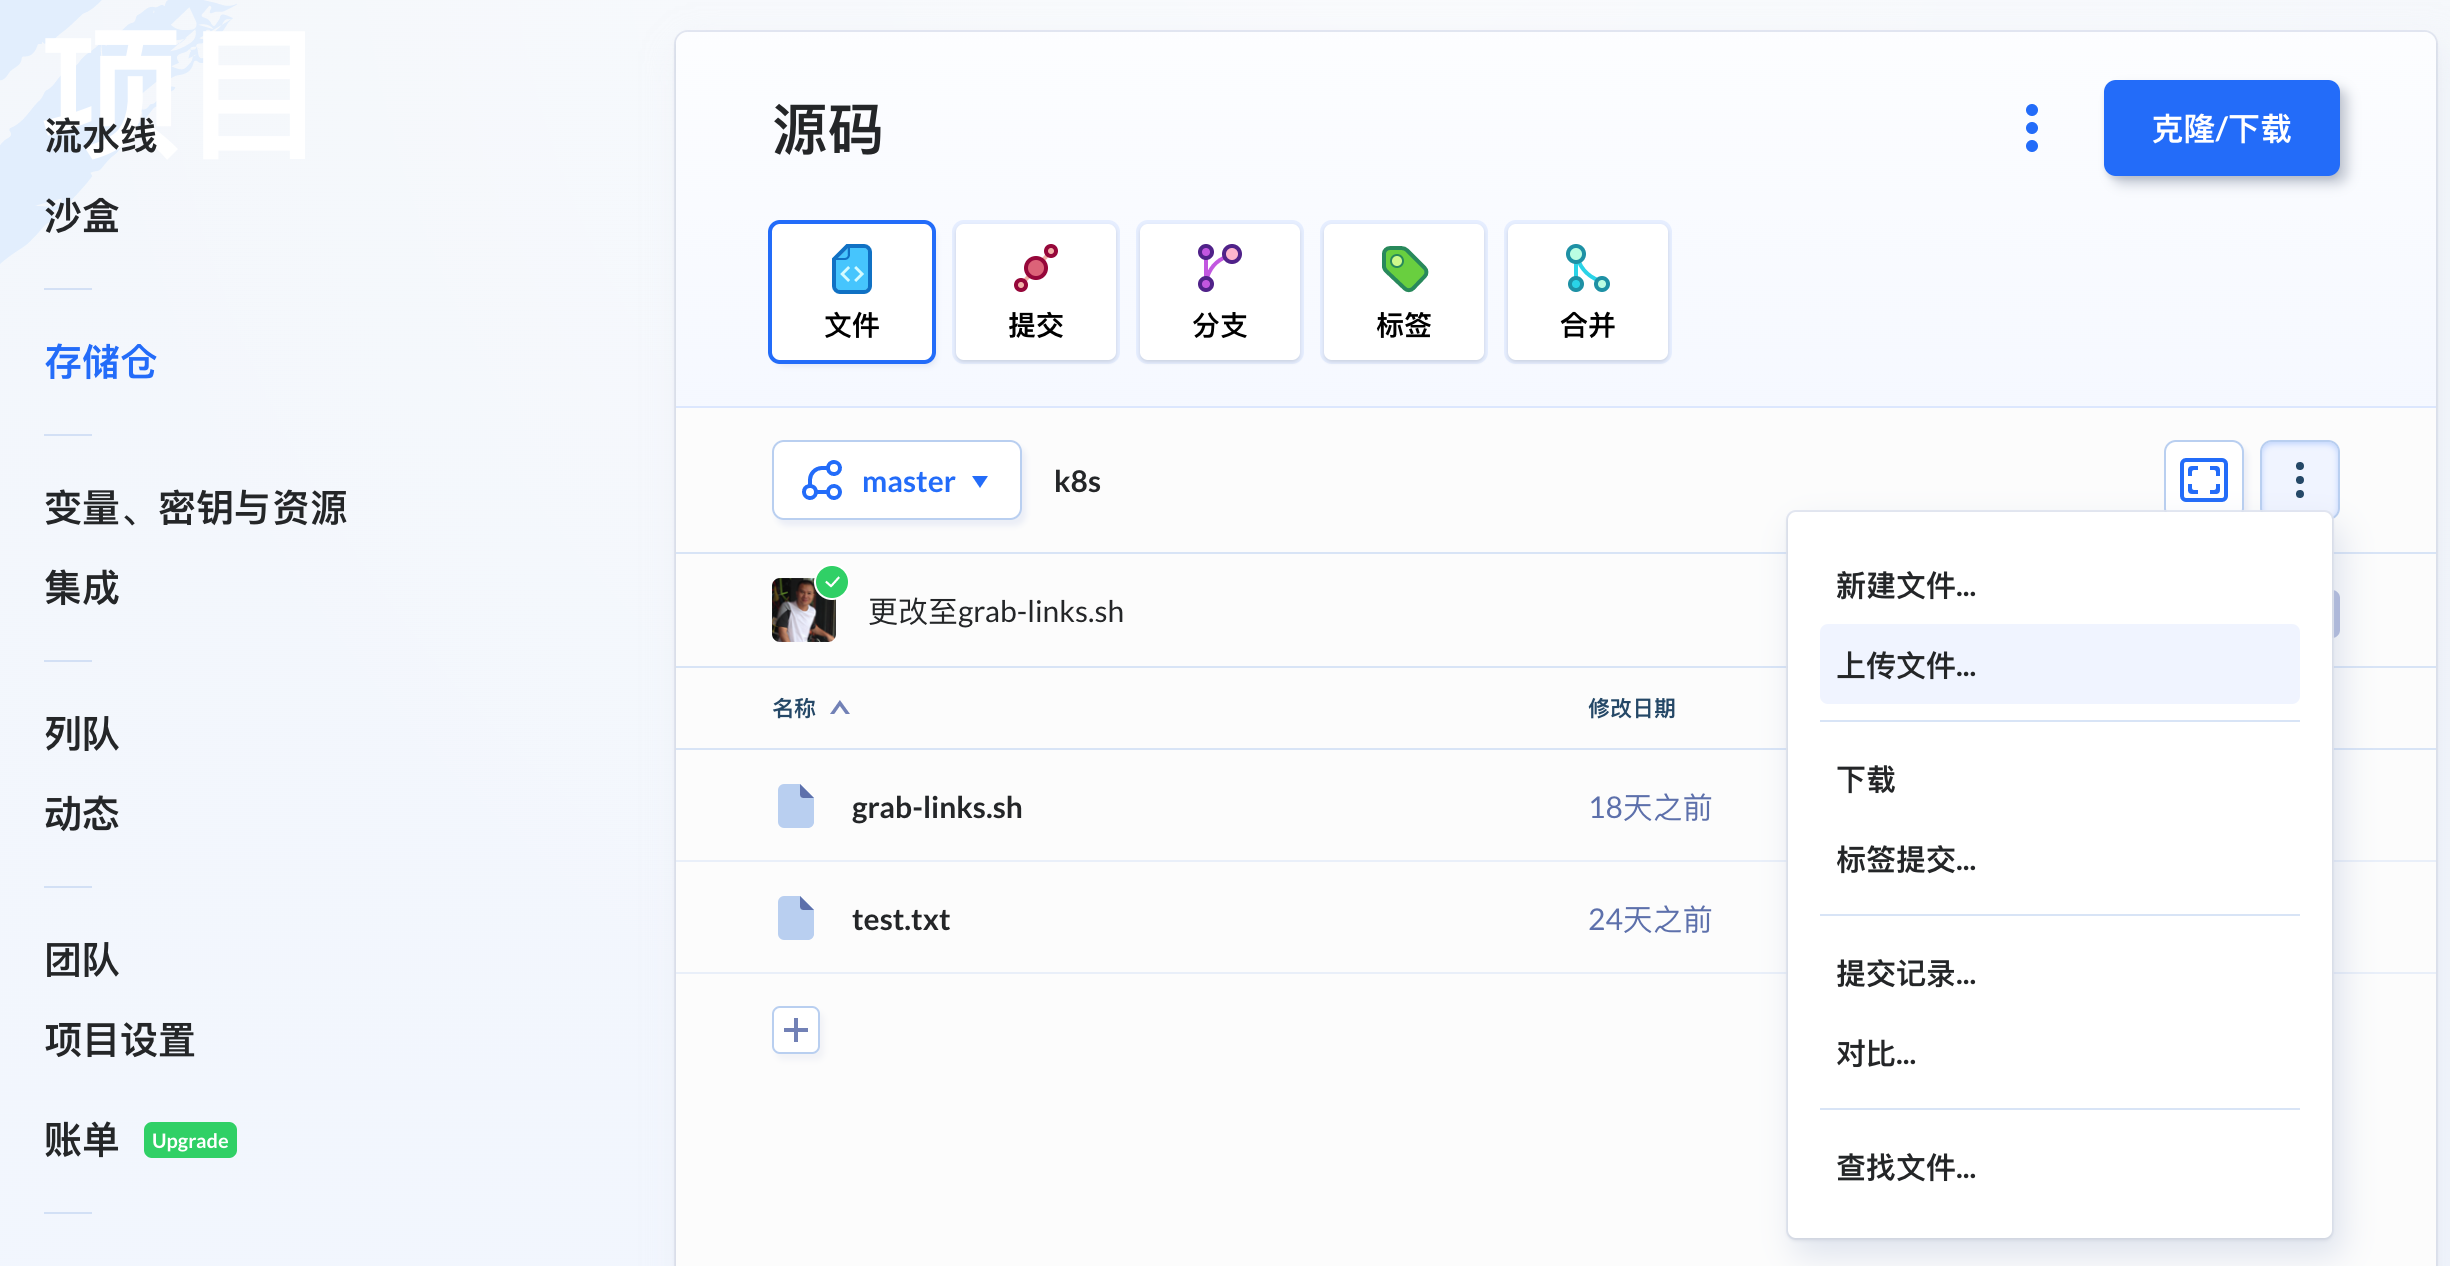Select 上传文件... from the menu

point(1905,665)
